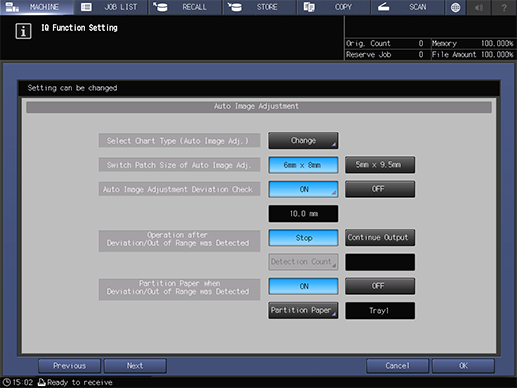Click the Reserve Job value
The height and width of the screenshot is (388, 517).
pyautogui.click(x=421, y=55)
